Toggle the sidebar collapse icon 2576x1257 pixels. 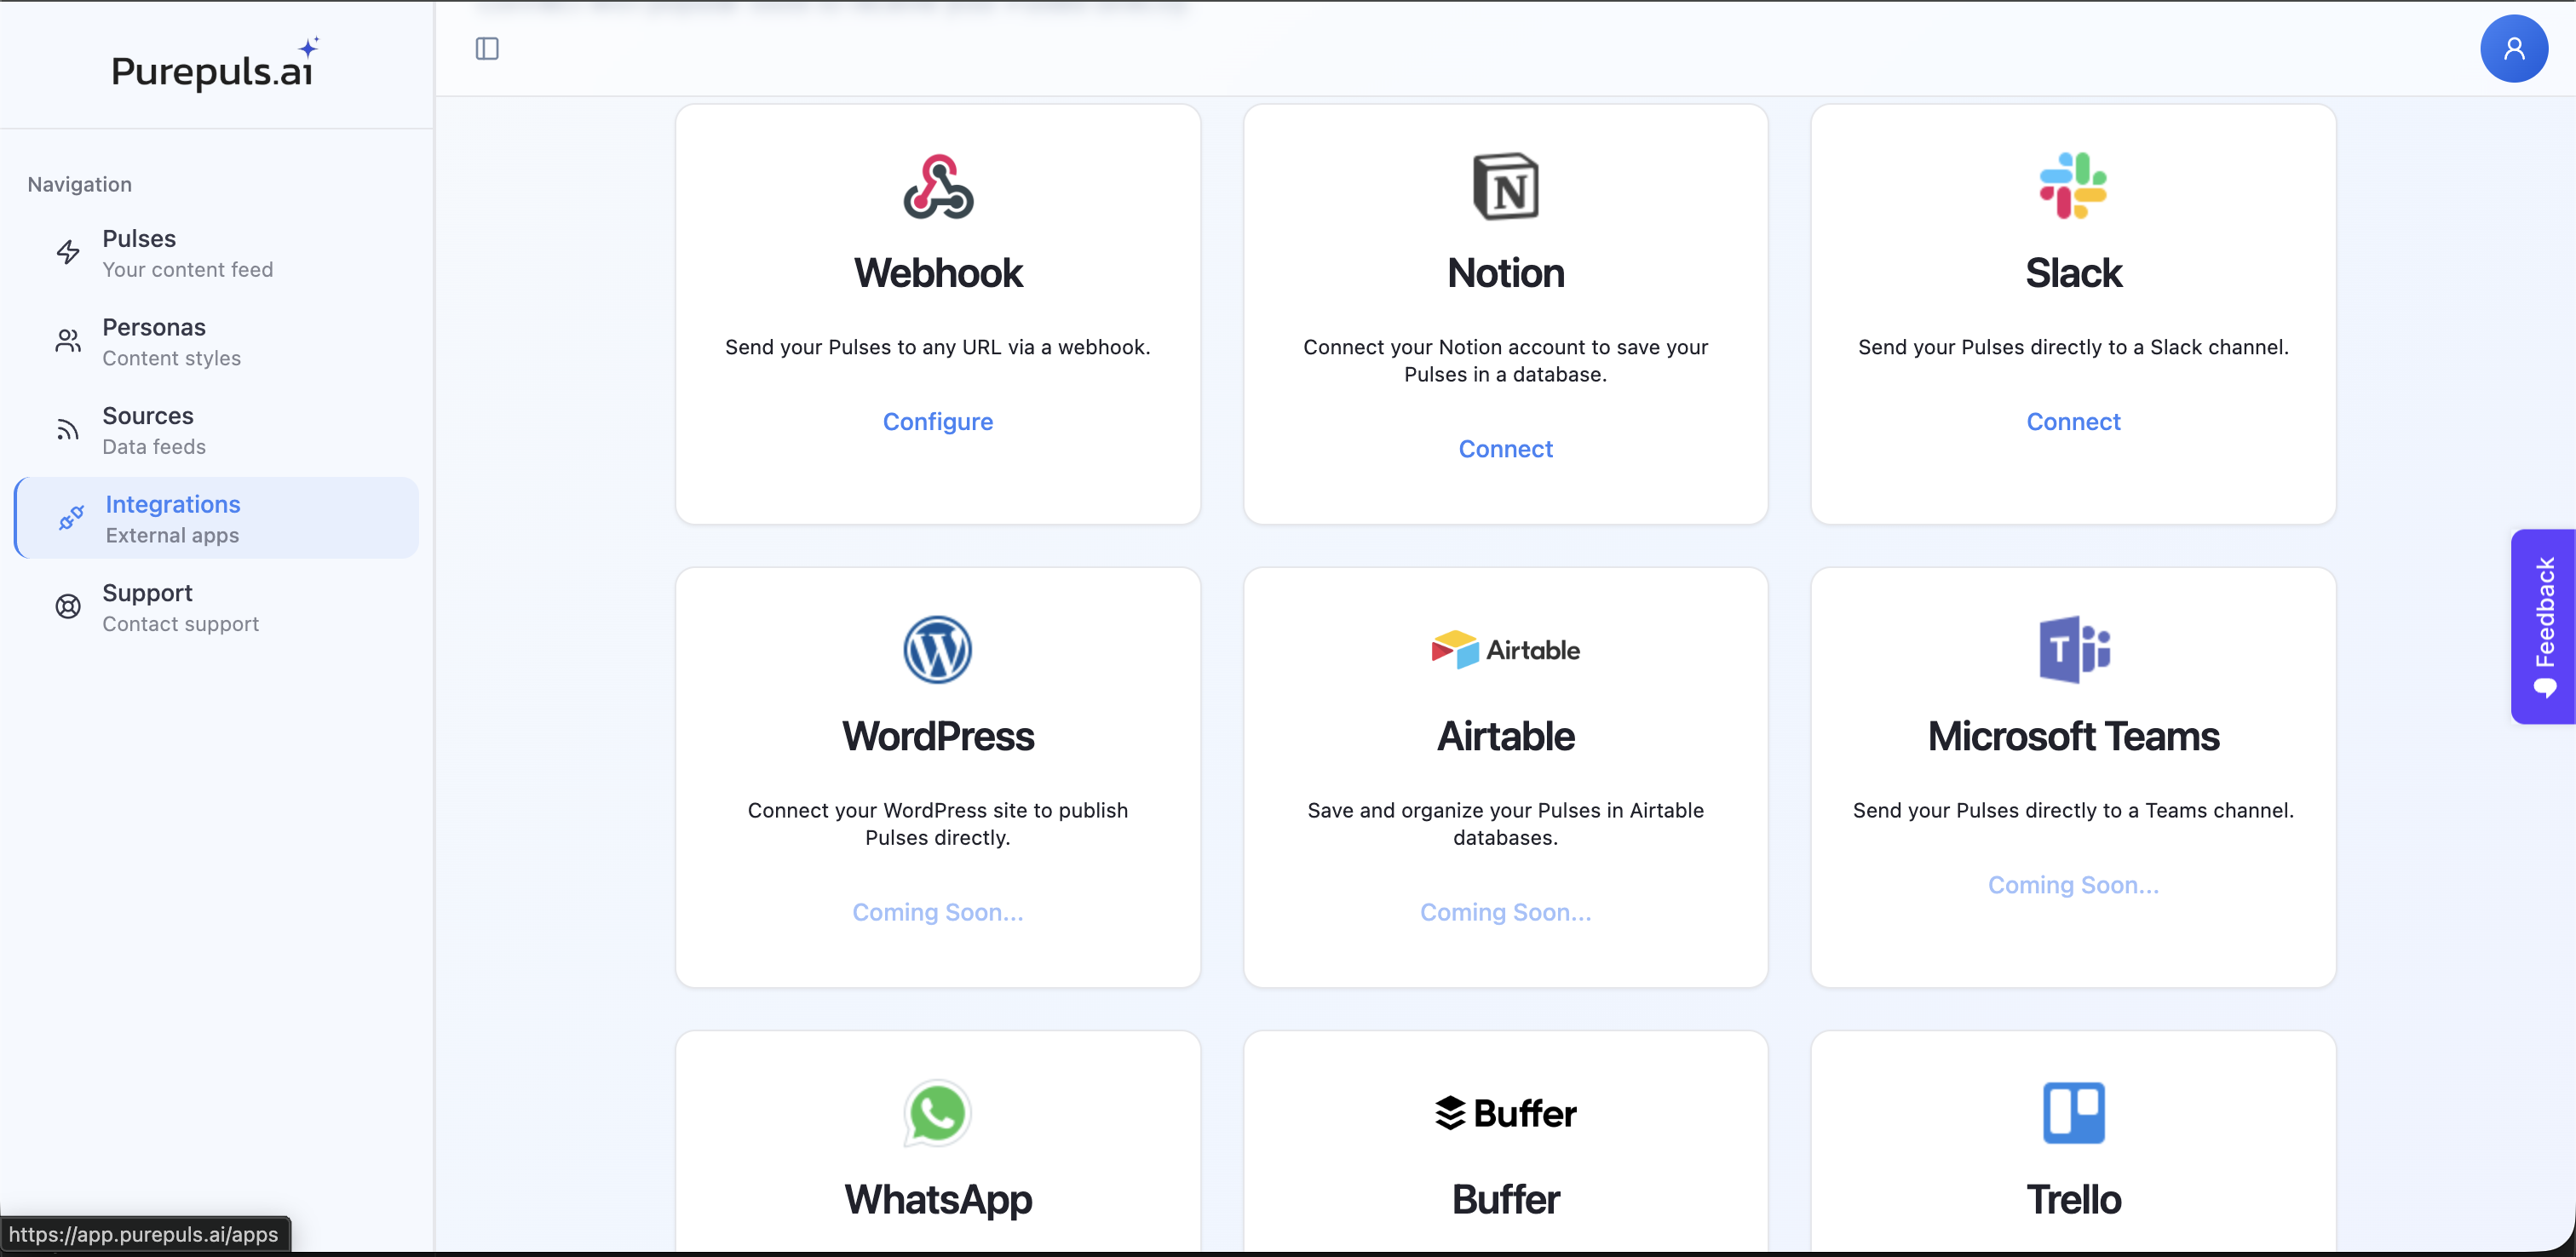[487, 48]
